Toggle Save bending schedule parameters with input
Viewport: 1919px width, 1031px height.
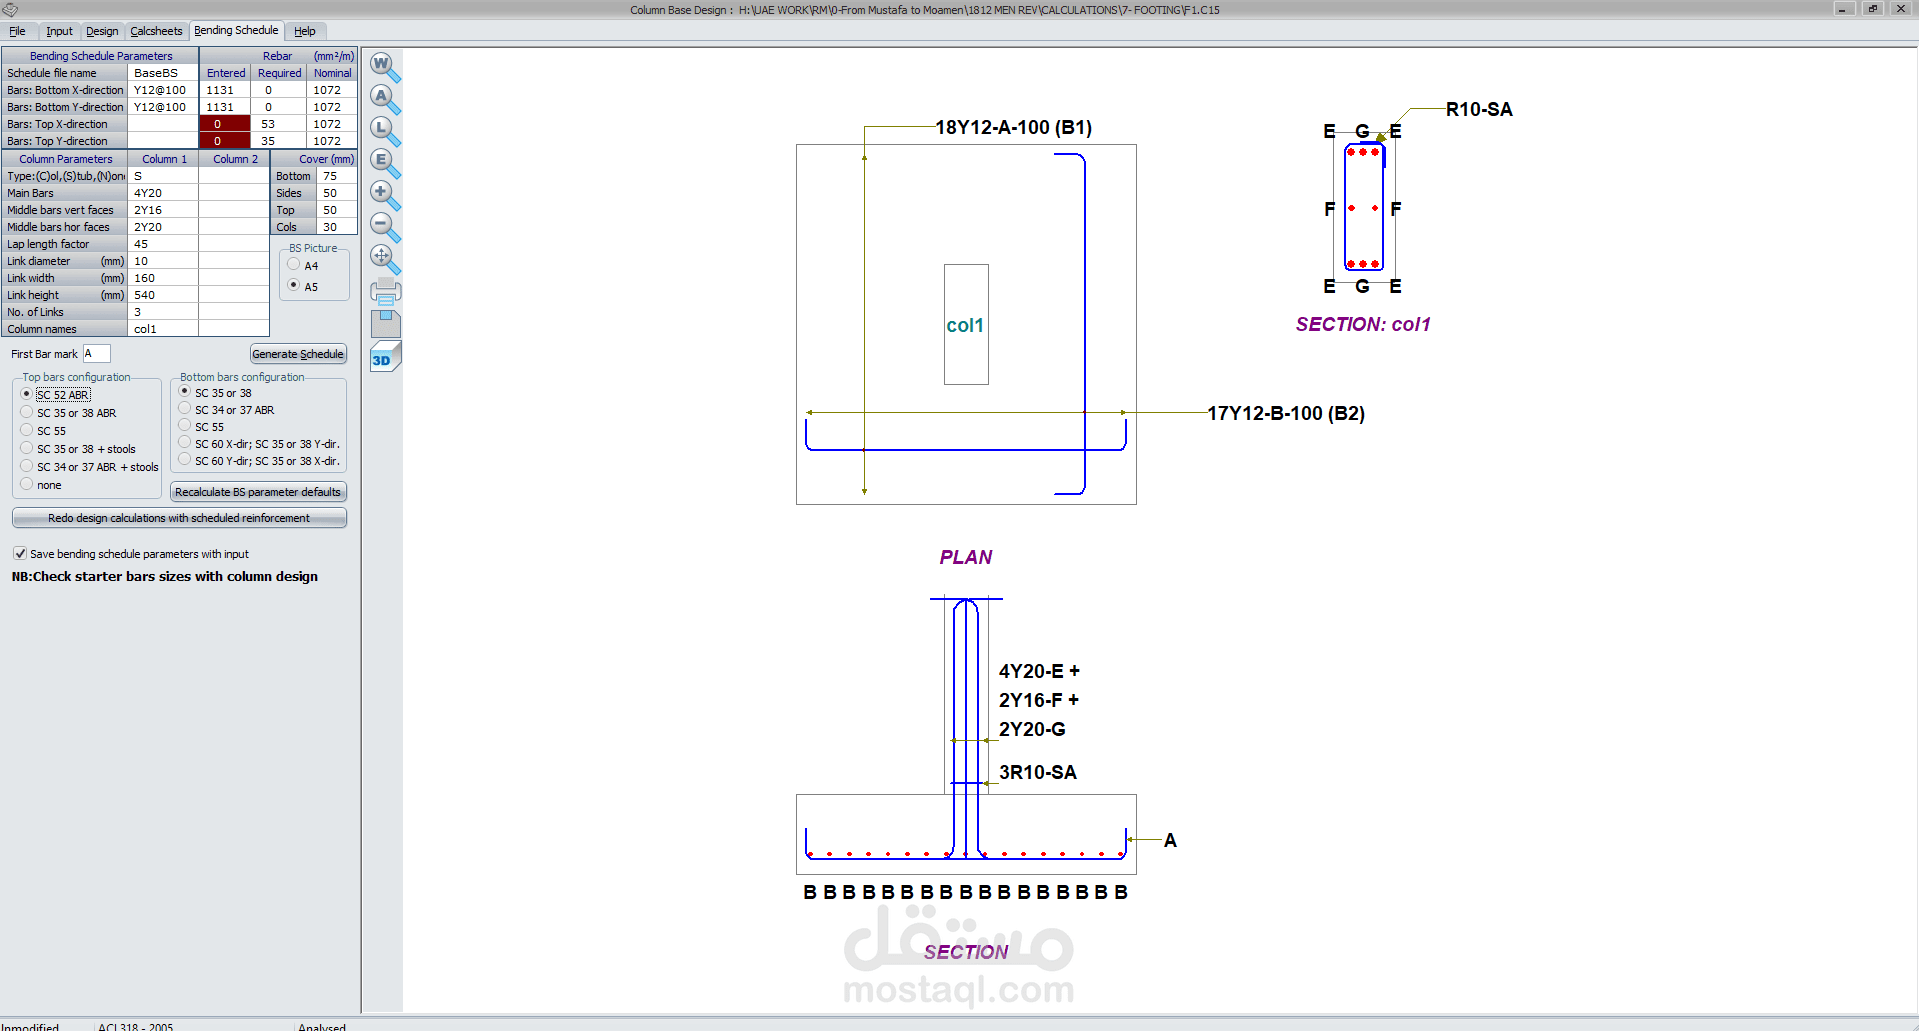pos(20,553)
